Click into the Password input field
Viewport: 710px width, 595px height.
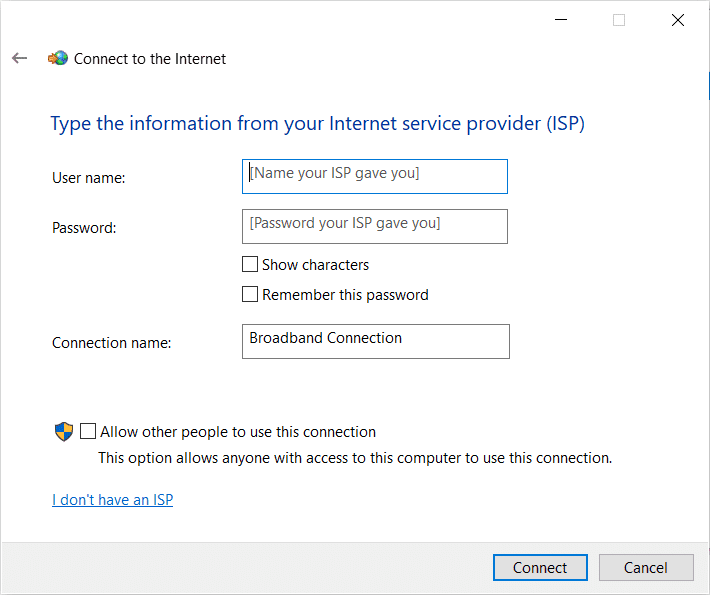(x=375, y=226)
